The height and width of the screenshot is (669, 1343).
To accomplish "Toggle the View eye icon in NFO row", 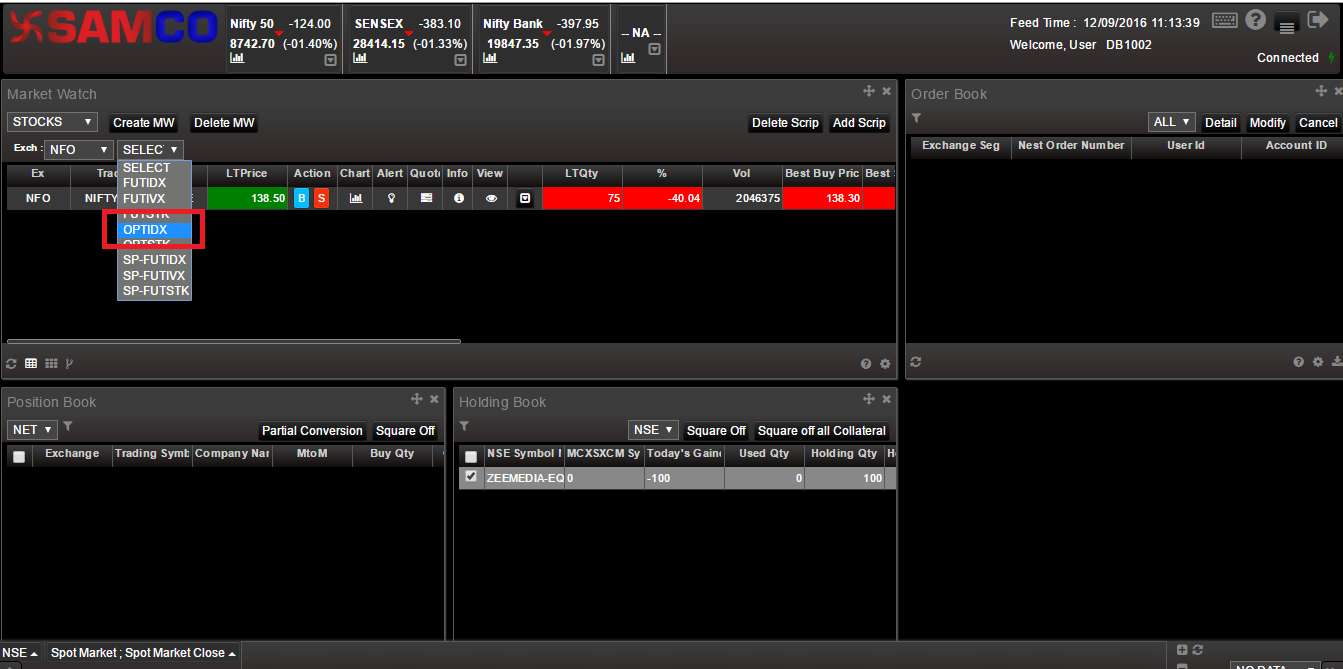I will tap(491, 198).
